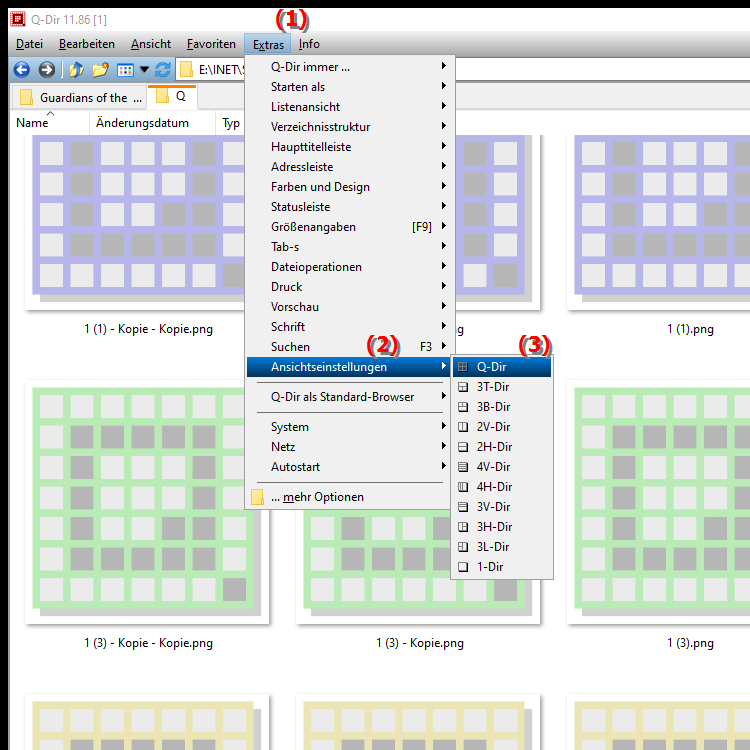Click the folder up-level icon
The image size is (750, 750).
76,70
